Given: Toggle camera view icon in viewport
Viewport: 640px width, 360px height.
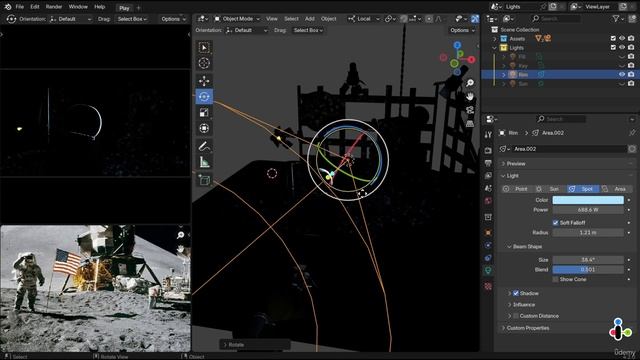Looking at the screenshot, I should pos(470,110).
